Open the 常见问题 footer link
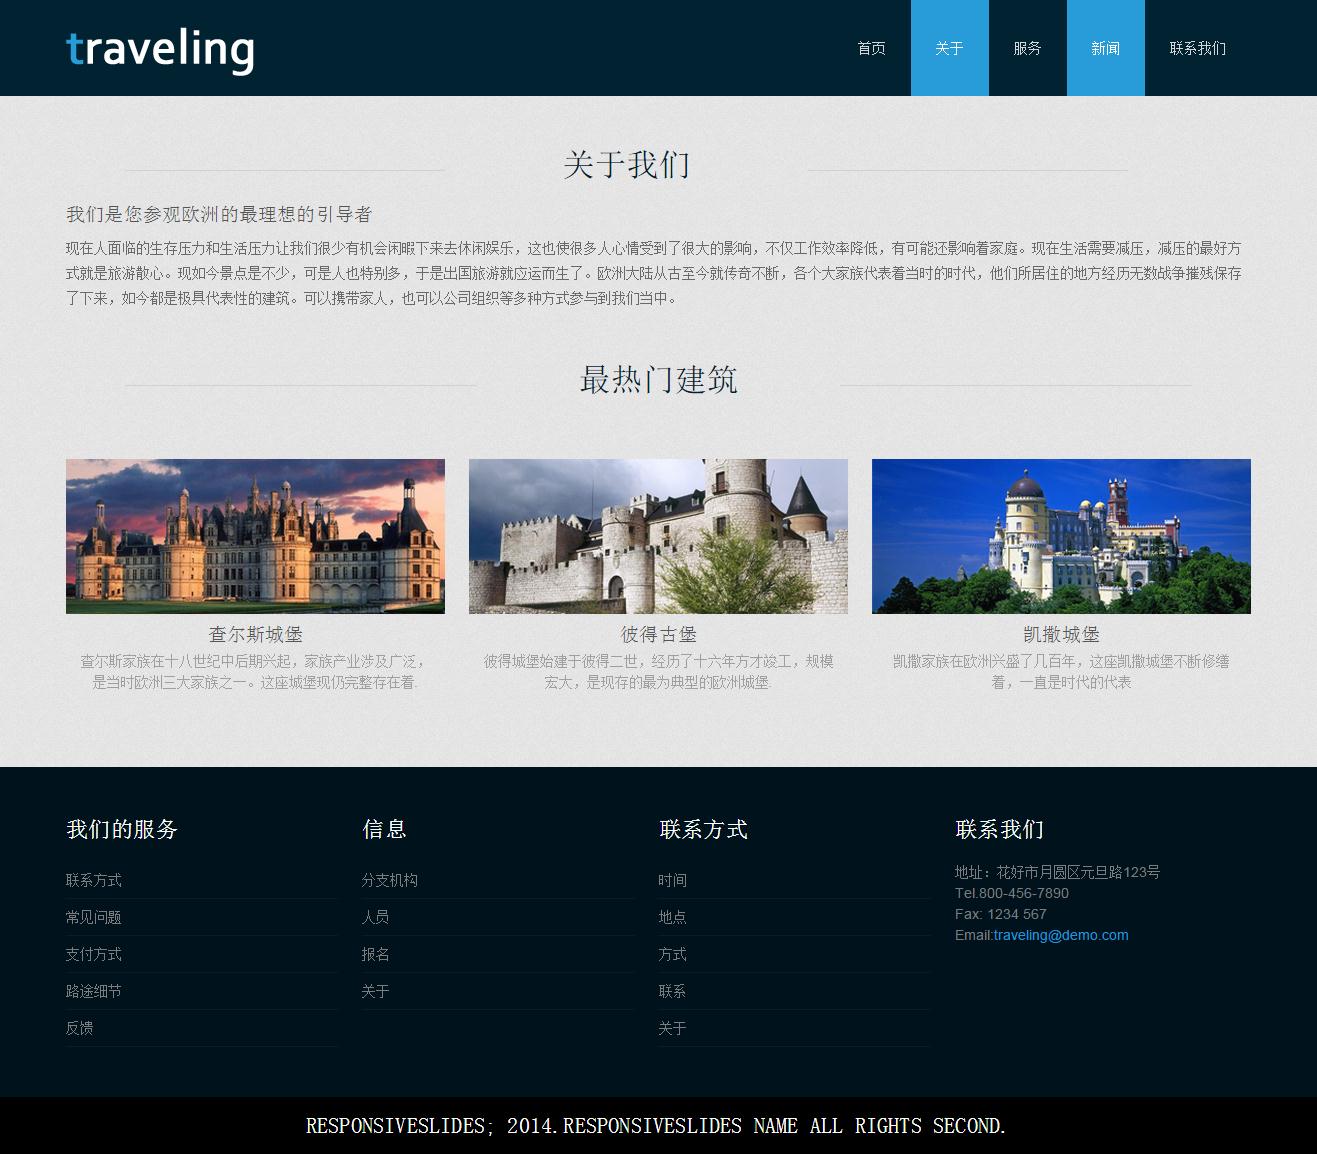Viewport: 1317px width, 1154px height. pos(94,917)
